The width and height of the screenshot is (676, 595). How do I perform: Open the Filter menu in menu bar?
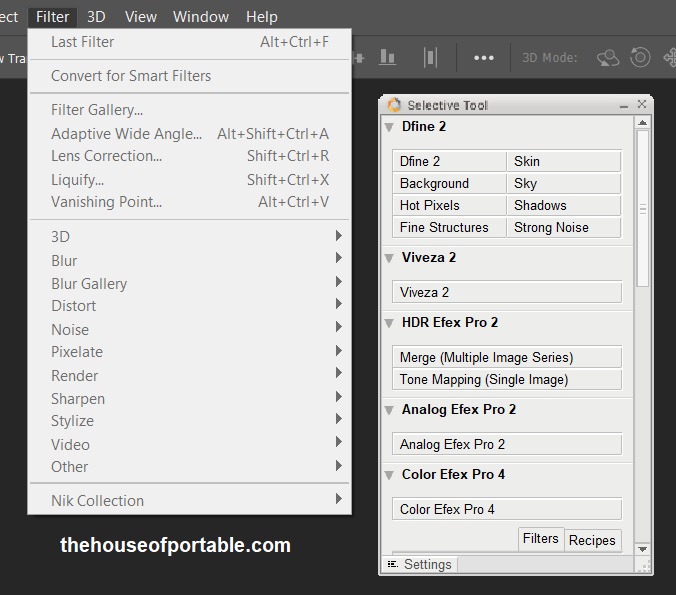click(52, 17)
